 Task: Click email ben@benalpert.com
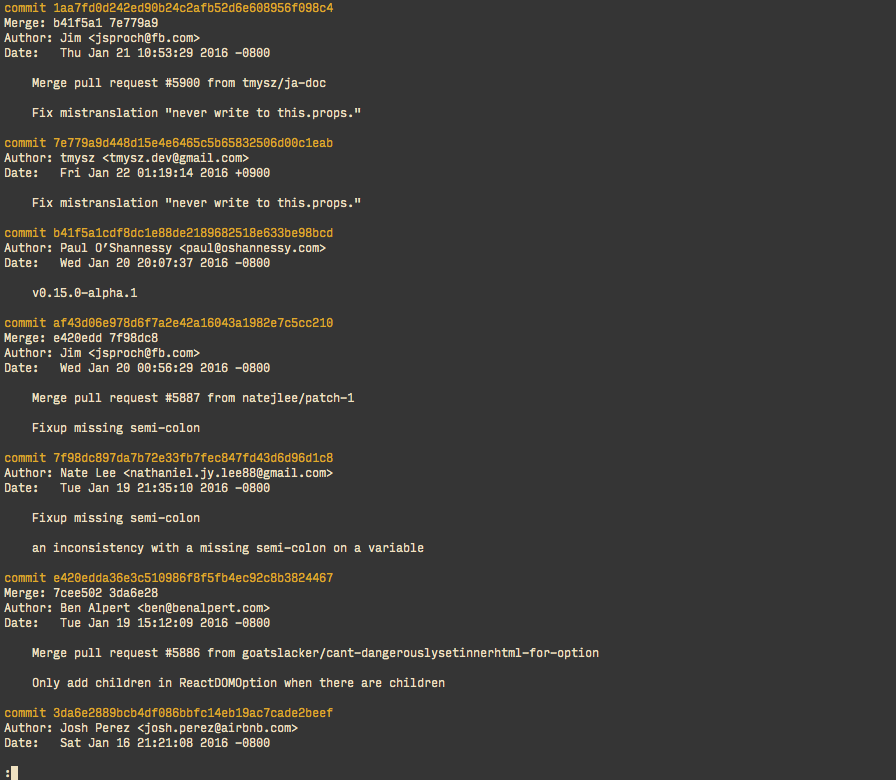coord(203,608)
